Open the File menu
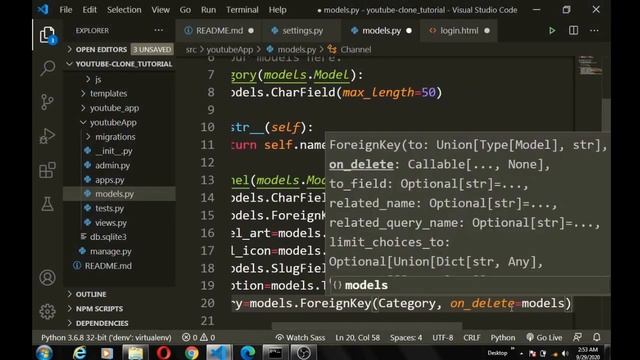Screen dimensions: 640x360 [x=65, y=10]
